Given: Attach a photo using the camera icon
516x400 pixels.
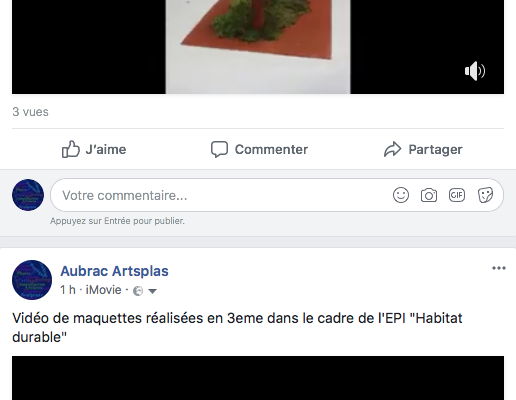Looking at the screenshot, I should pyautogui.click(x=429, y=195).
